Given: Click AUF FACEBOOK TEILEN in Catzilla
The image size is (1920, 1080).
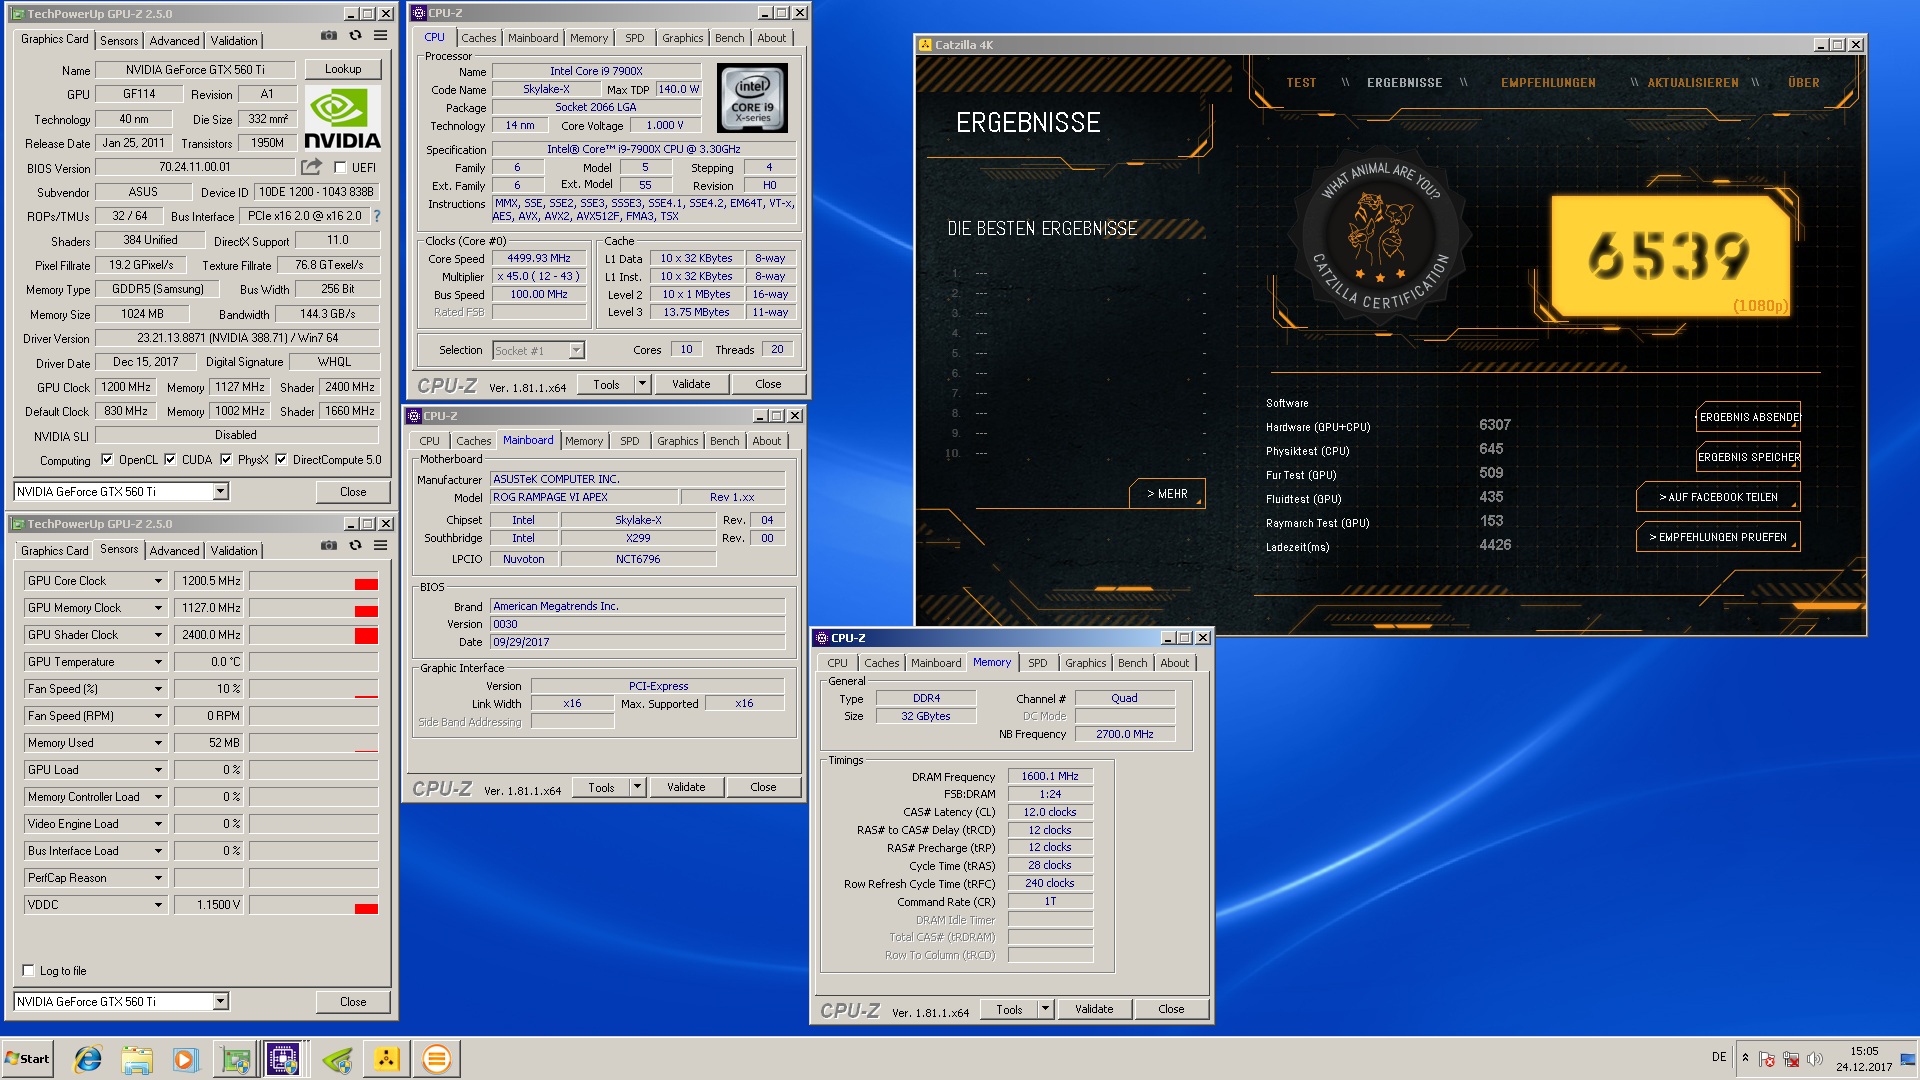Looking at the screenshot, I should coord(1718,497).
